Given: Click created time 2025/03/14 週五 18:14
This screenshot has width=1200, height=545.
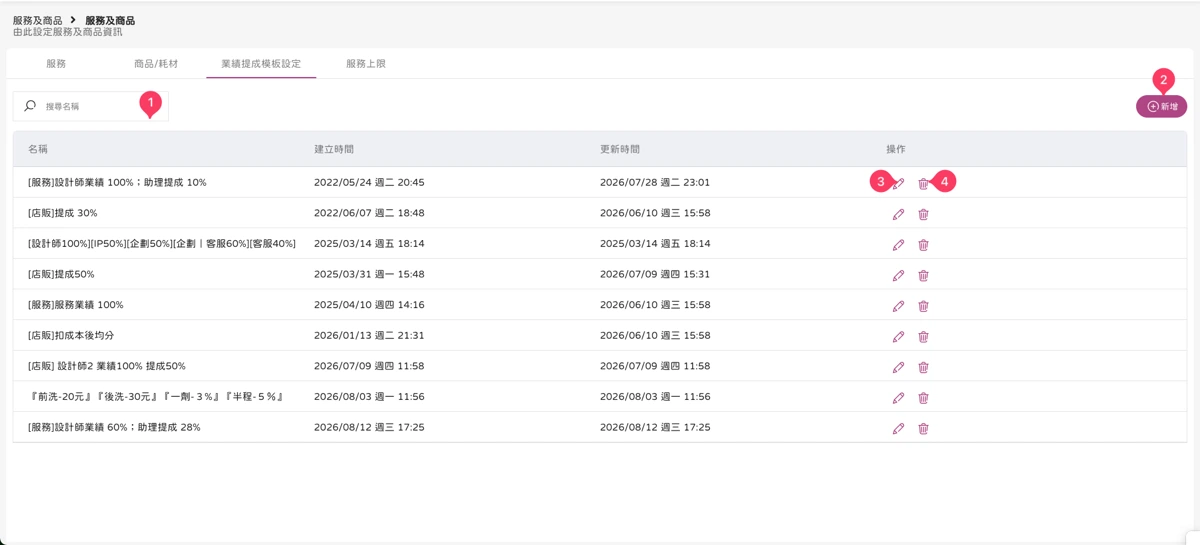Looking at the screenshot, I should (x=369, y=244).
